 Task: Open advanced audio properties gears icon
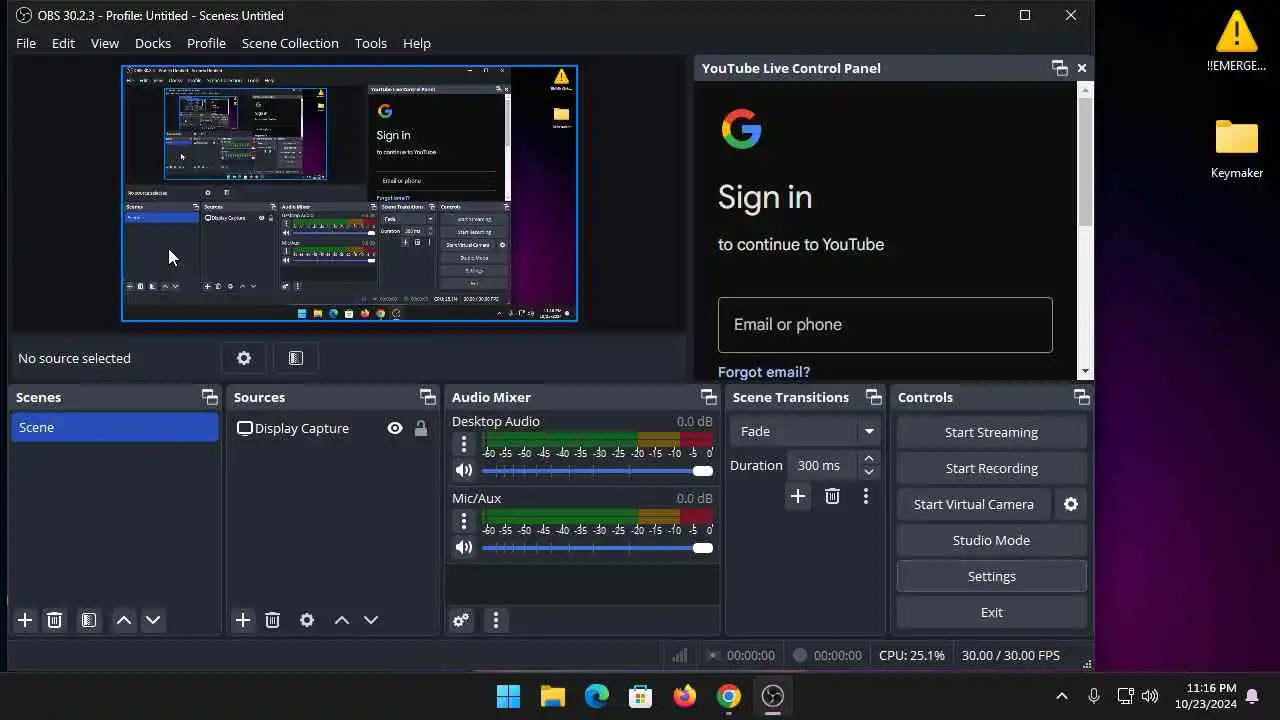(461, 620)
